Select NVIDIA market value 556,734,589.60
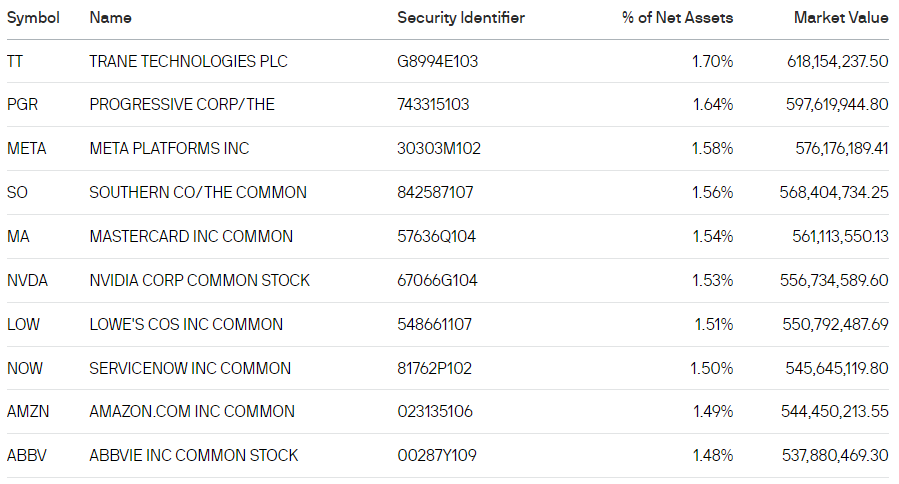899x484 pixels. tap(834, 280)
